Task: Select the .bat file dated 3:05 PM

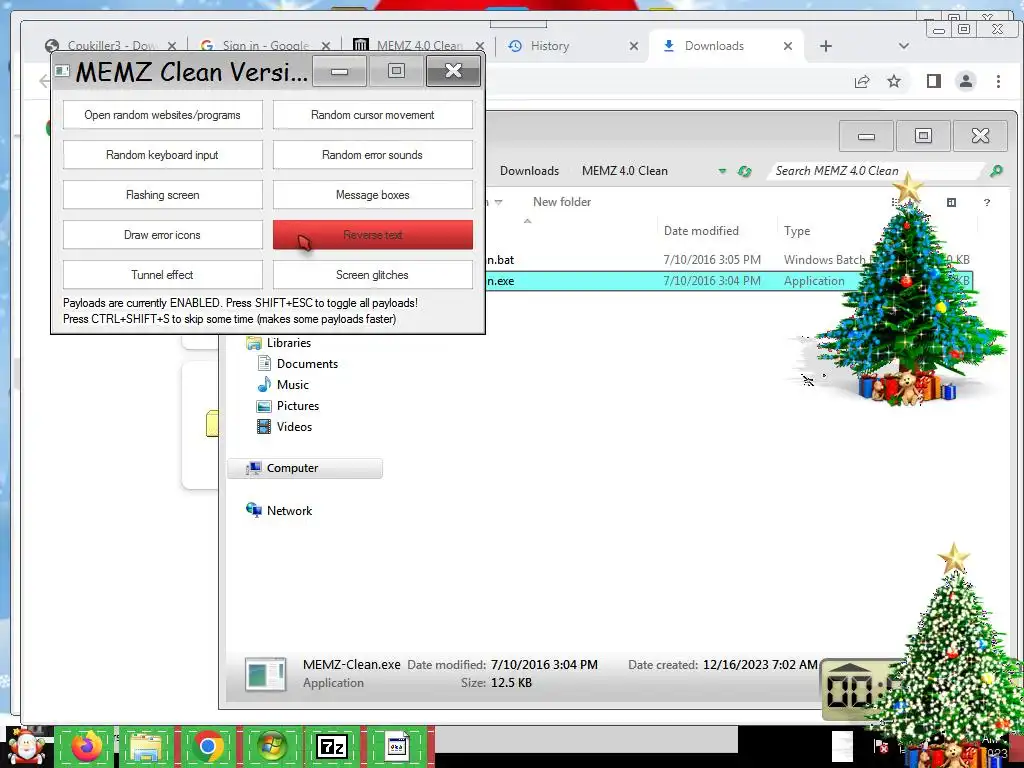Action: (x=729, y=260)
